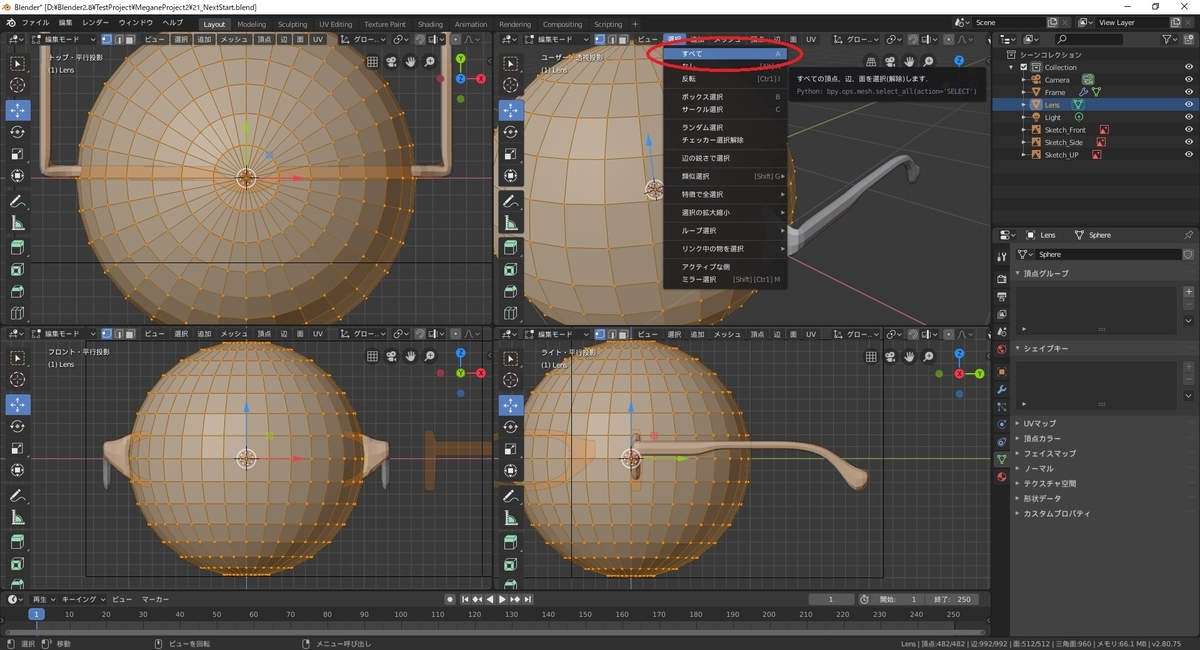Image resolution: width=1200 pixels, height=650 pixels.
Task: Enable face select mode in Top viewport header
Action: (x=131, y=39)
